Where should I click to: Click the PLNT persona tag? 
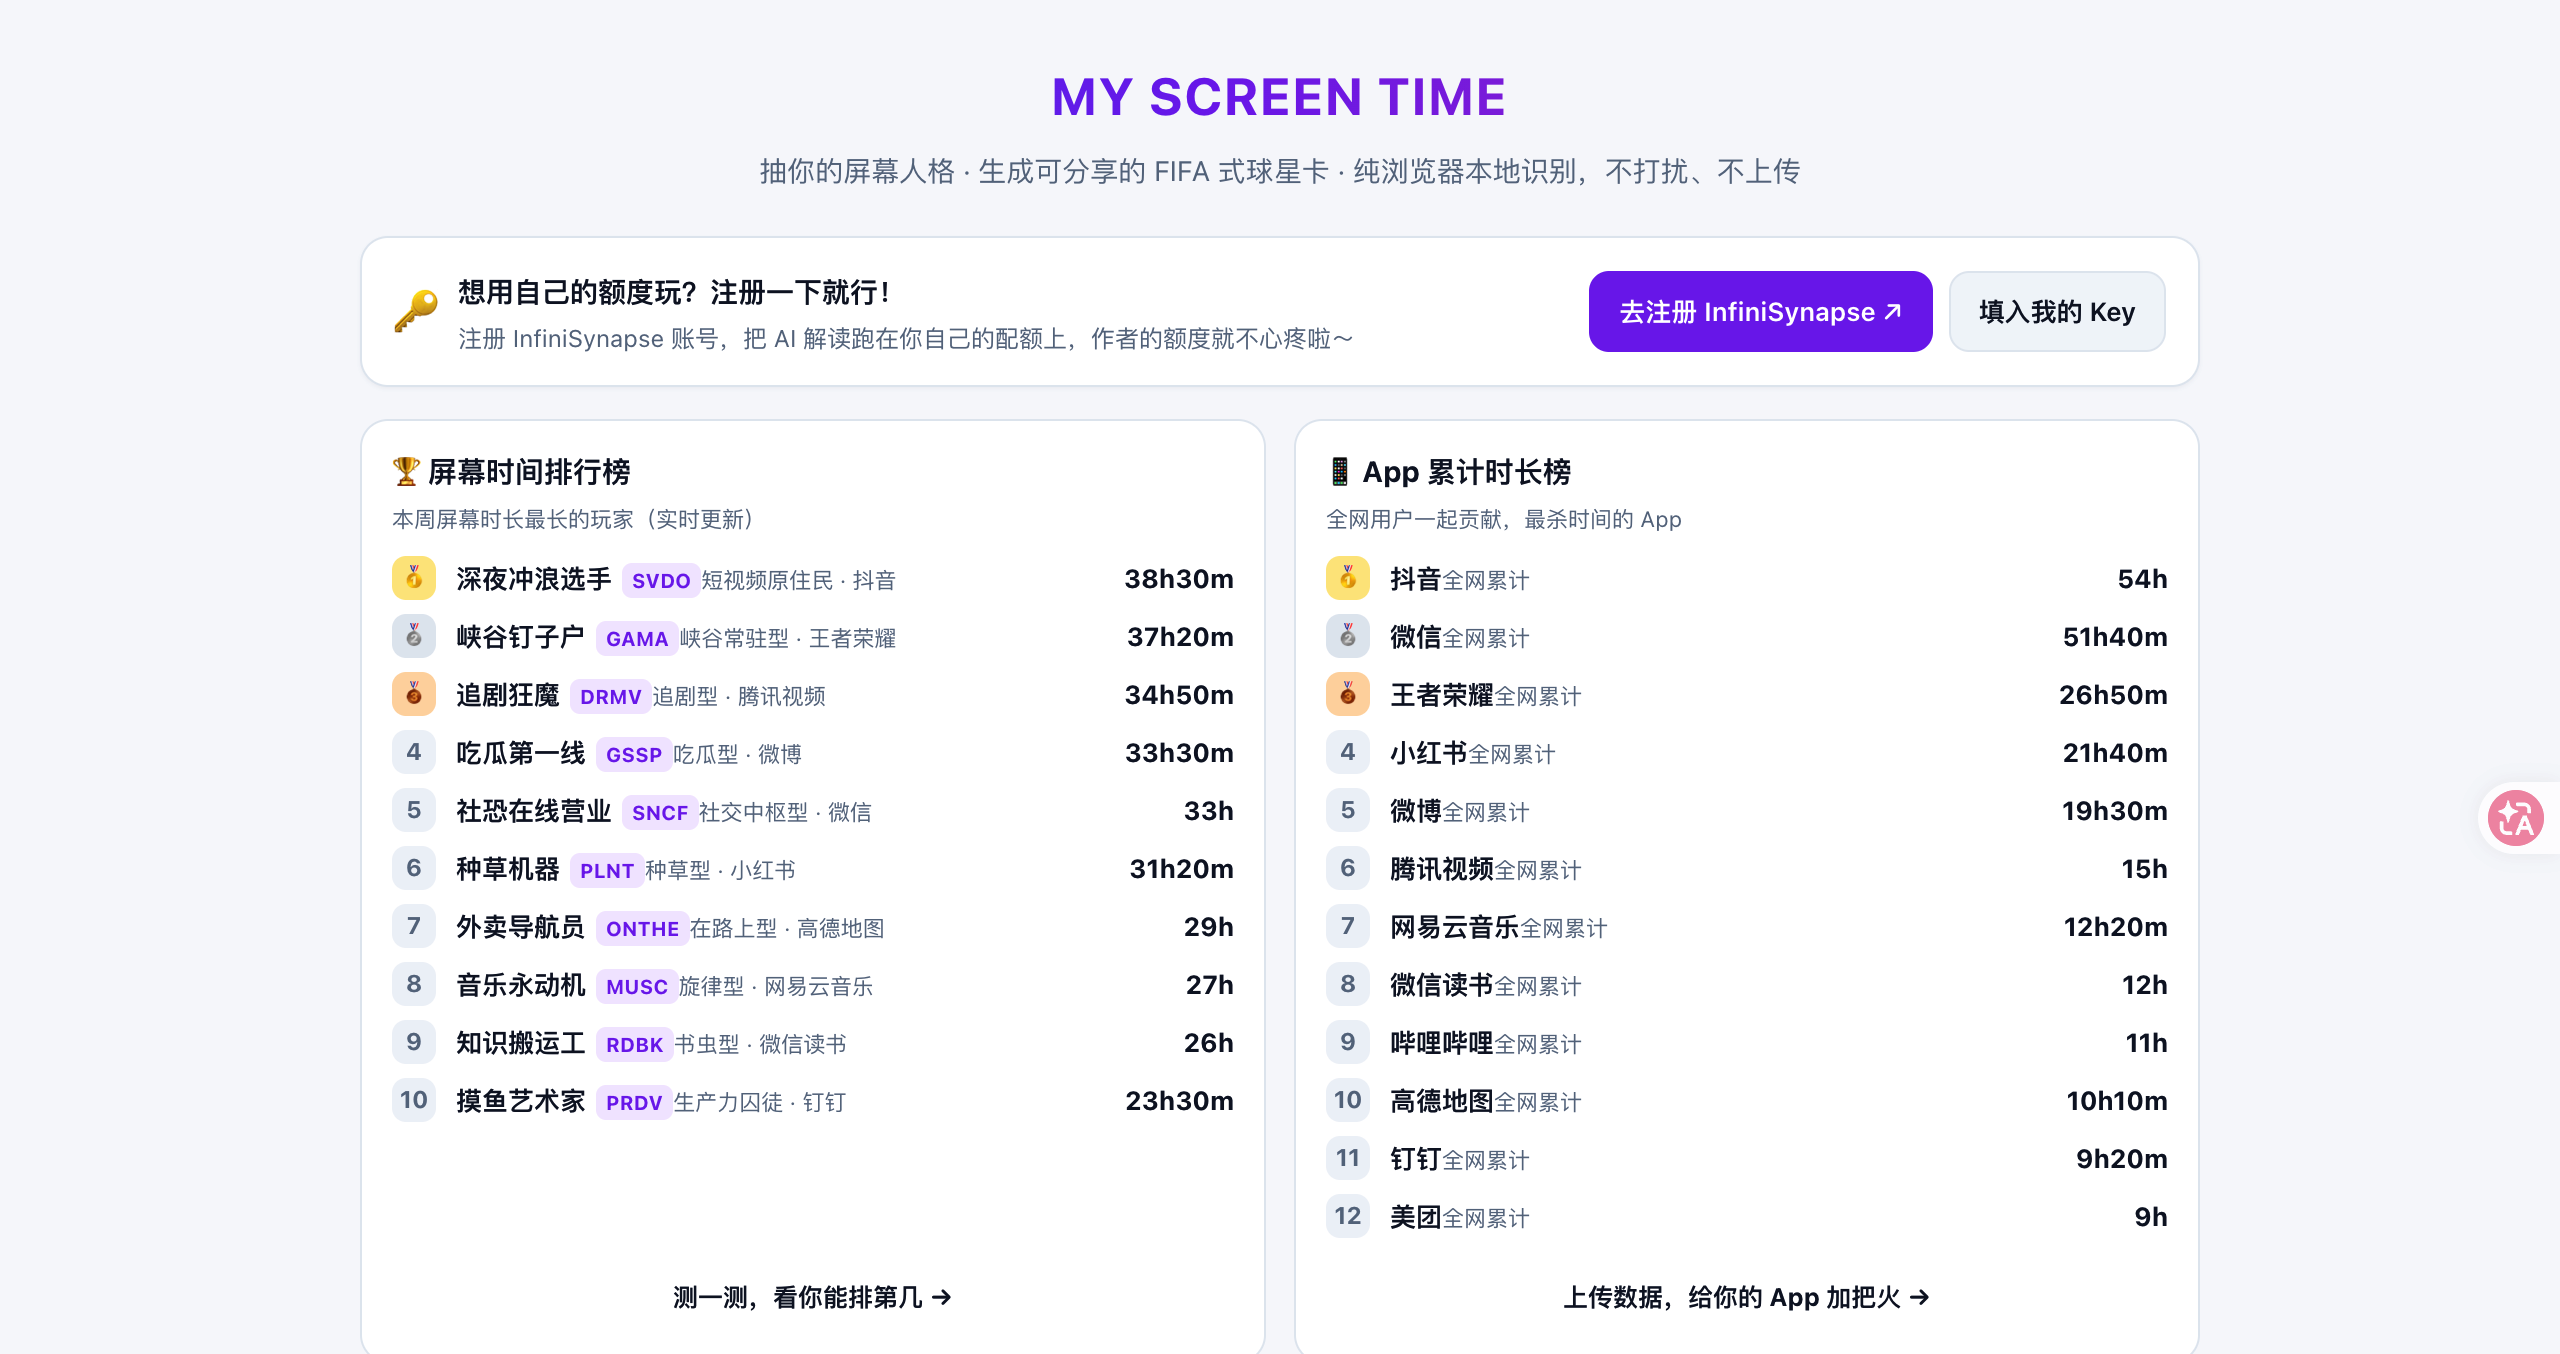(607, 870)
